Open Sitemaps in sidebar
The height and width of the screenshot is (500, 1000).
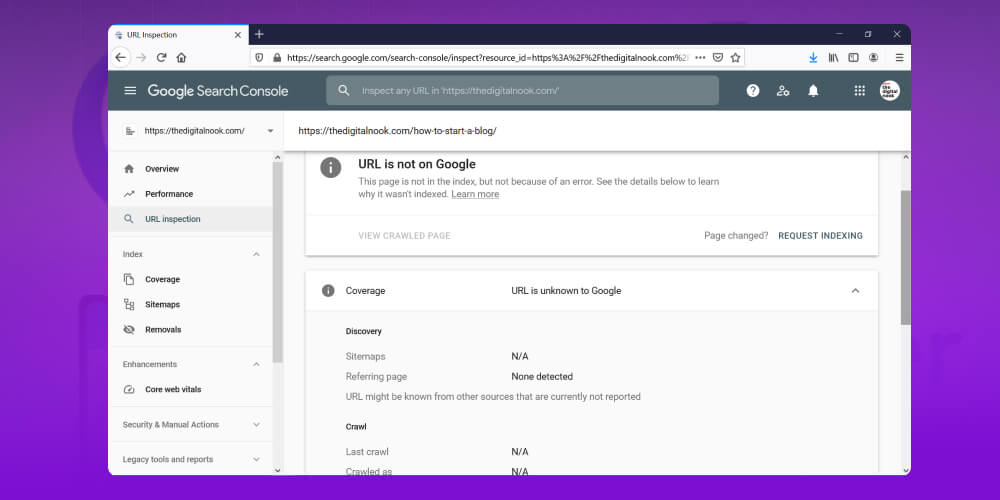(163, 304)
